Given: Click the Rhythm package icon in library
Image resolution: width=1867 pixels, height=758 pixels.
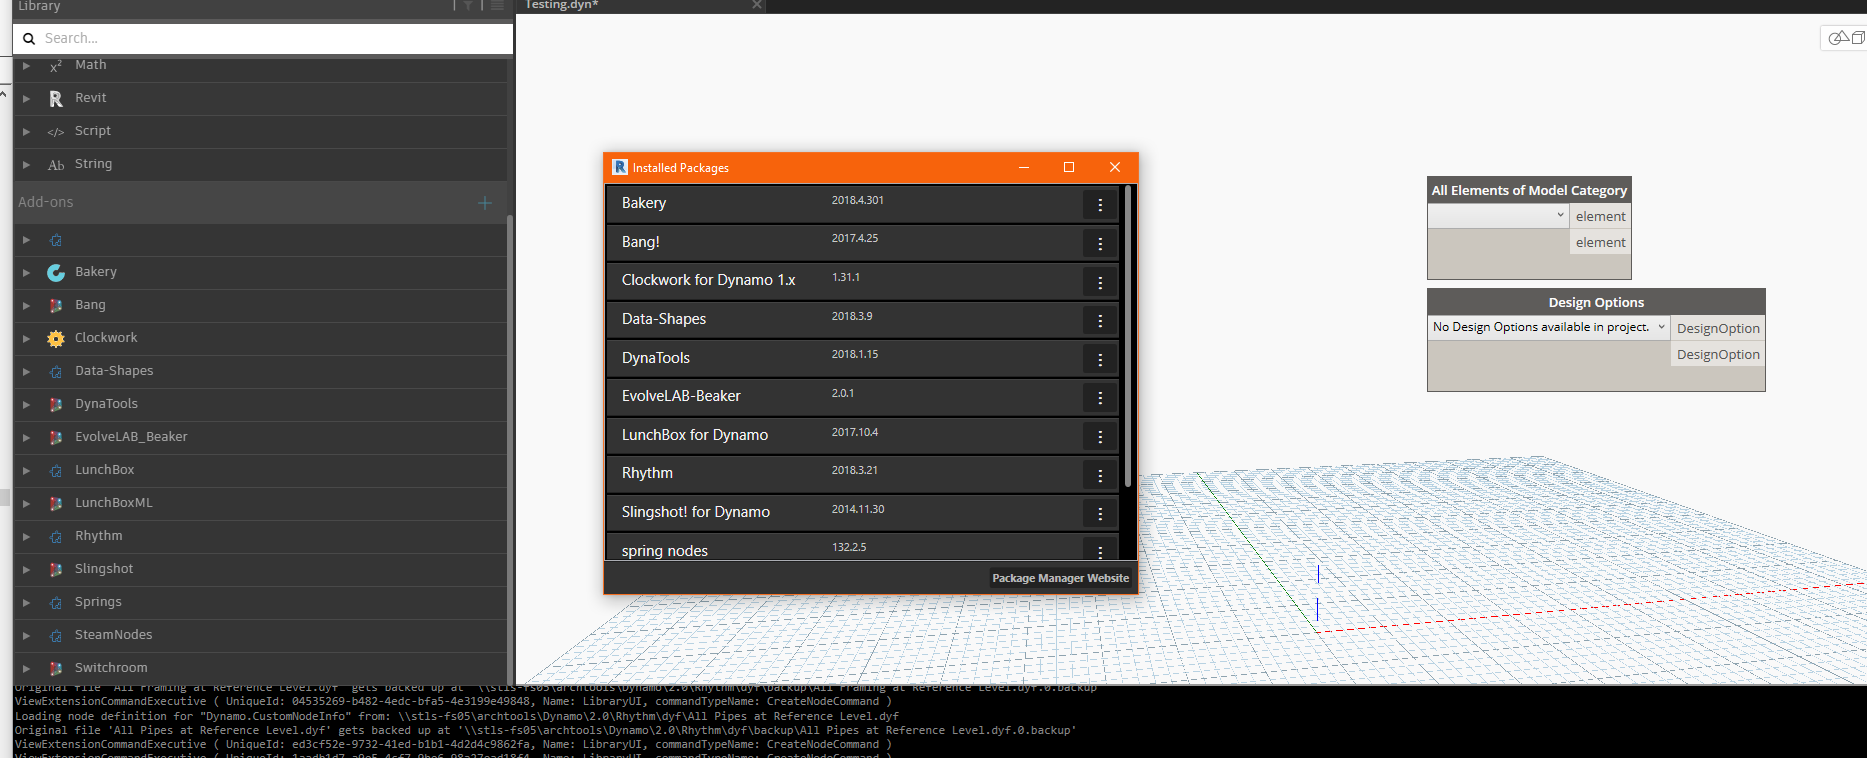Looking at the screenshot, I should coord(56,536).
